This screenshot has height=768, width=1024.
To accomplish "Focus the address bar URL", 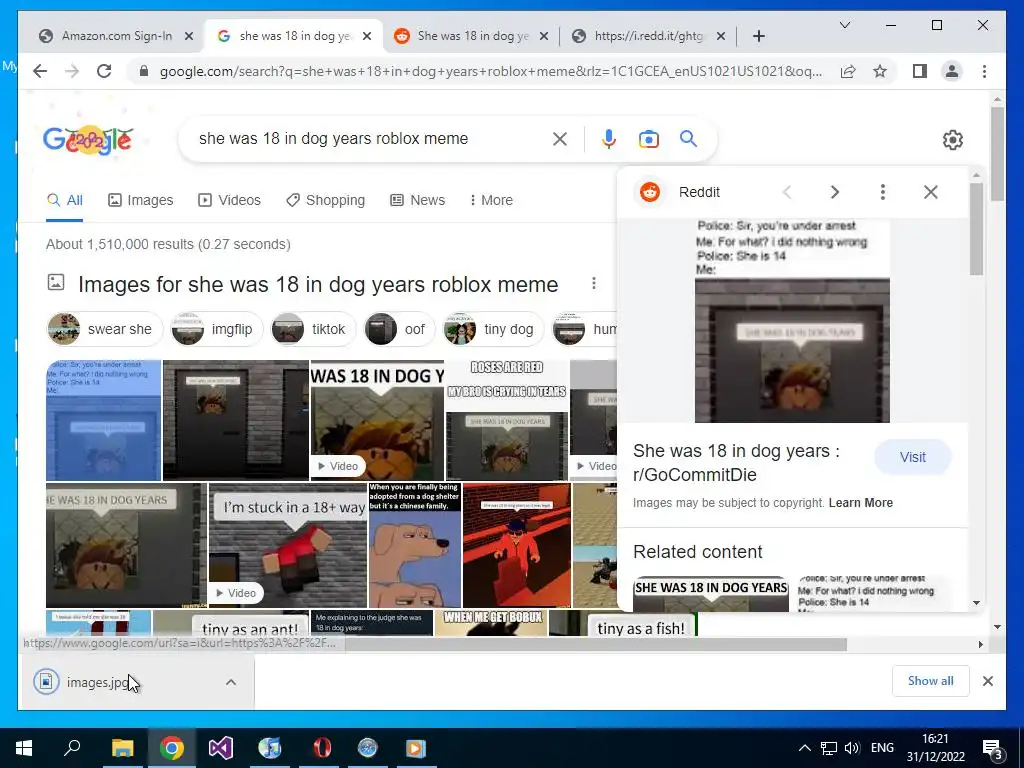I will (x=490, y=71).
